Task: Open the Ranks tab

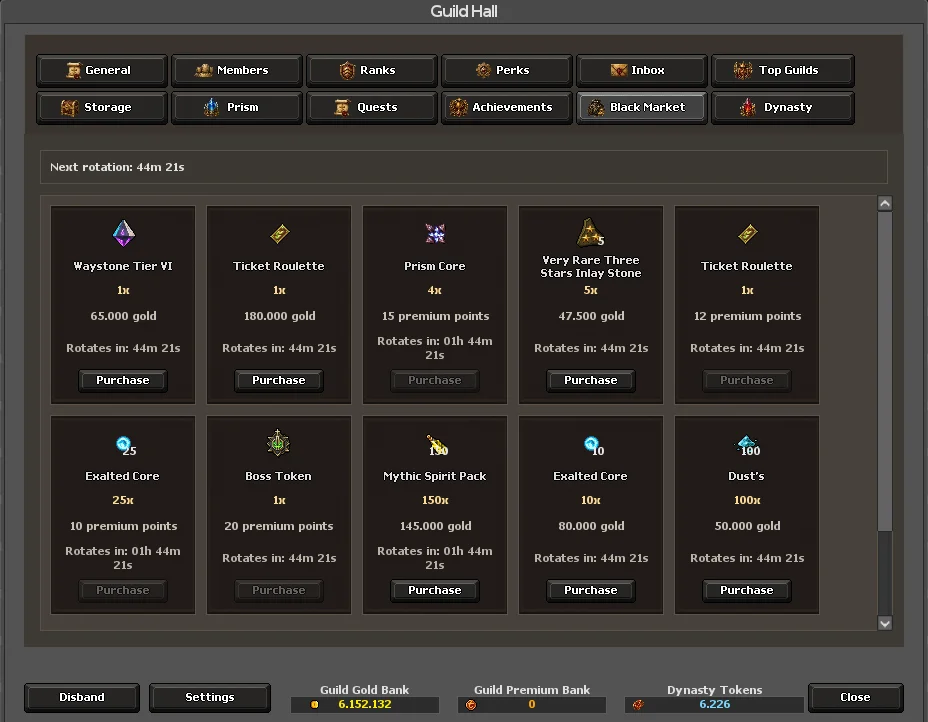Action: tap(372, 70)
